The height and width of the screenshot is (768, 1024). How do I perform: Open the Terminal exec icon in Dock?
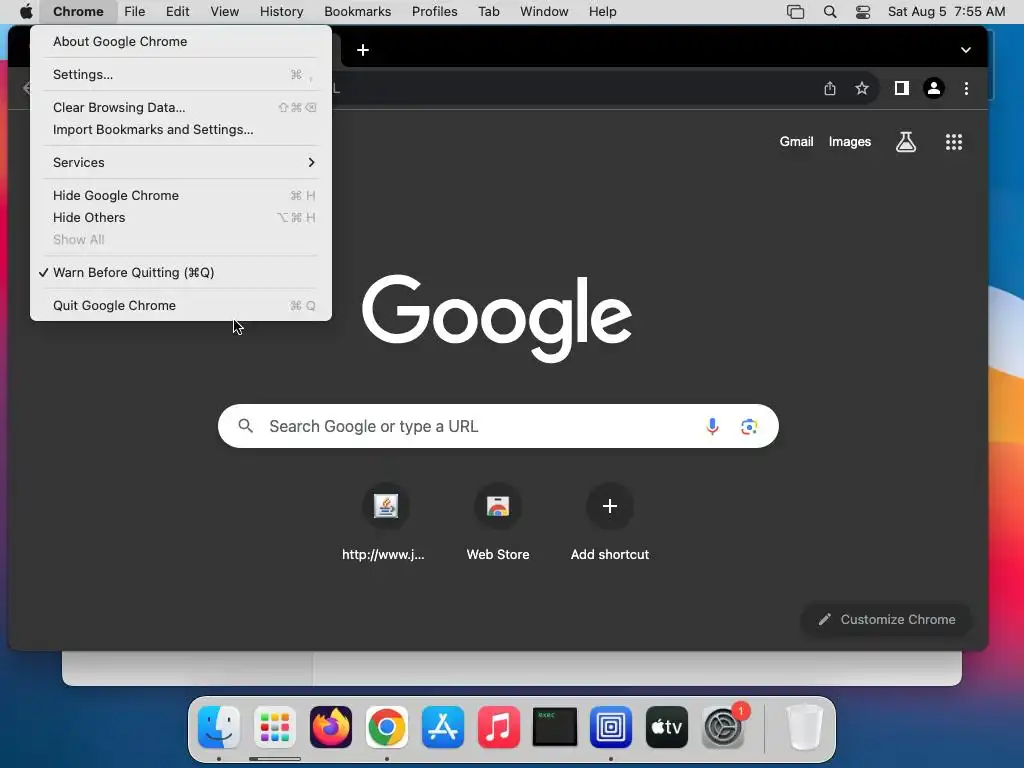click(554, 727)
